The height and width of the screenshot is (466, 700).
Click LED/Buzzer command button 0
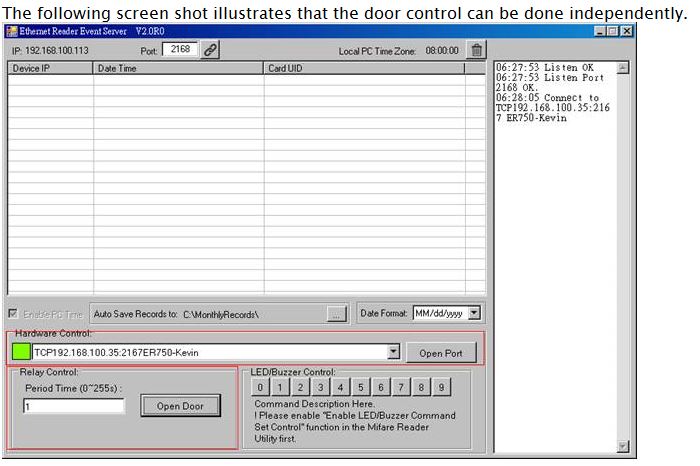click(260, 387)
